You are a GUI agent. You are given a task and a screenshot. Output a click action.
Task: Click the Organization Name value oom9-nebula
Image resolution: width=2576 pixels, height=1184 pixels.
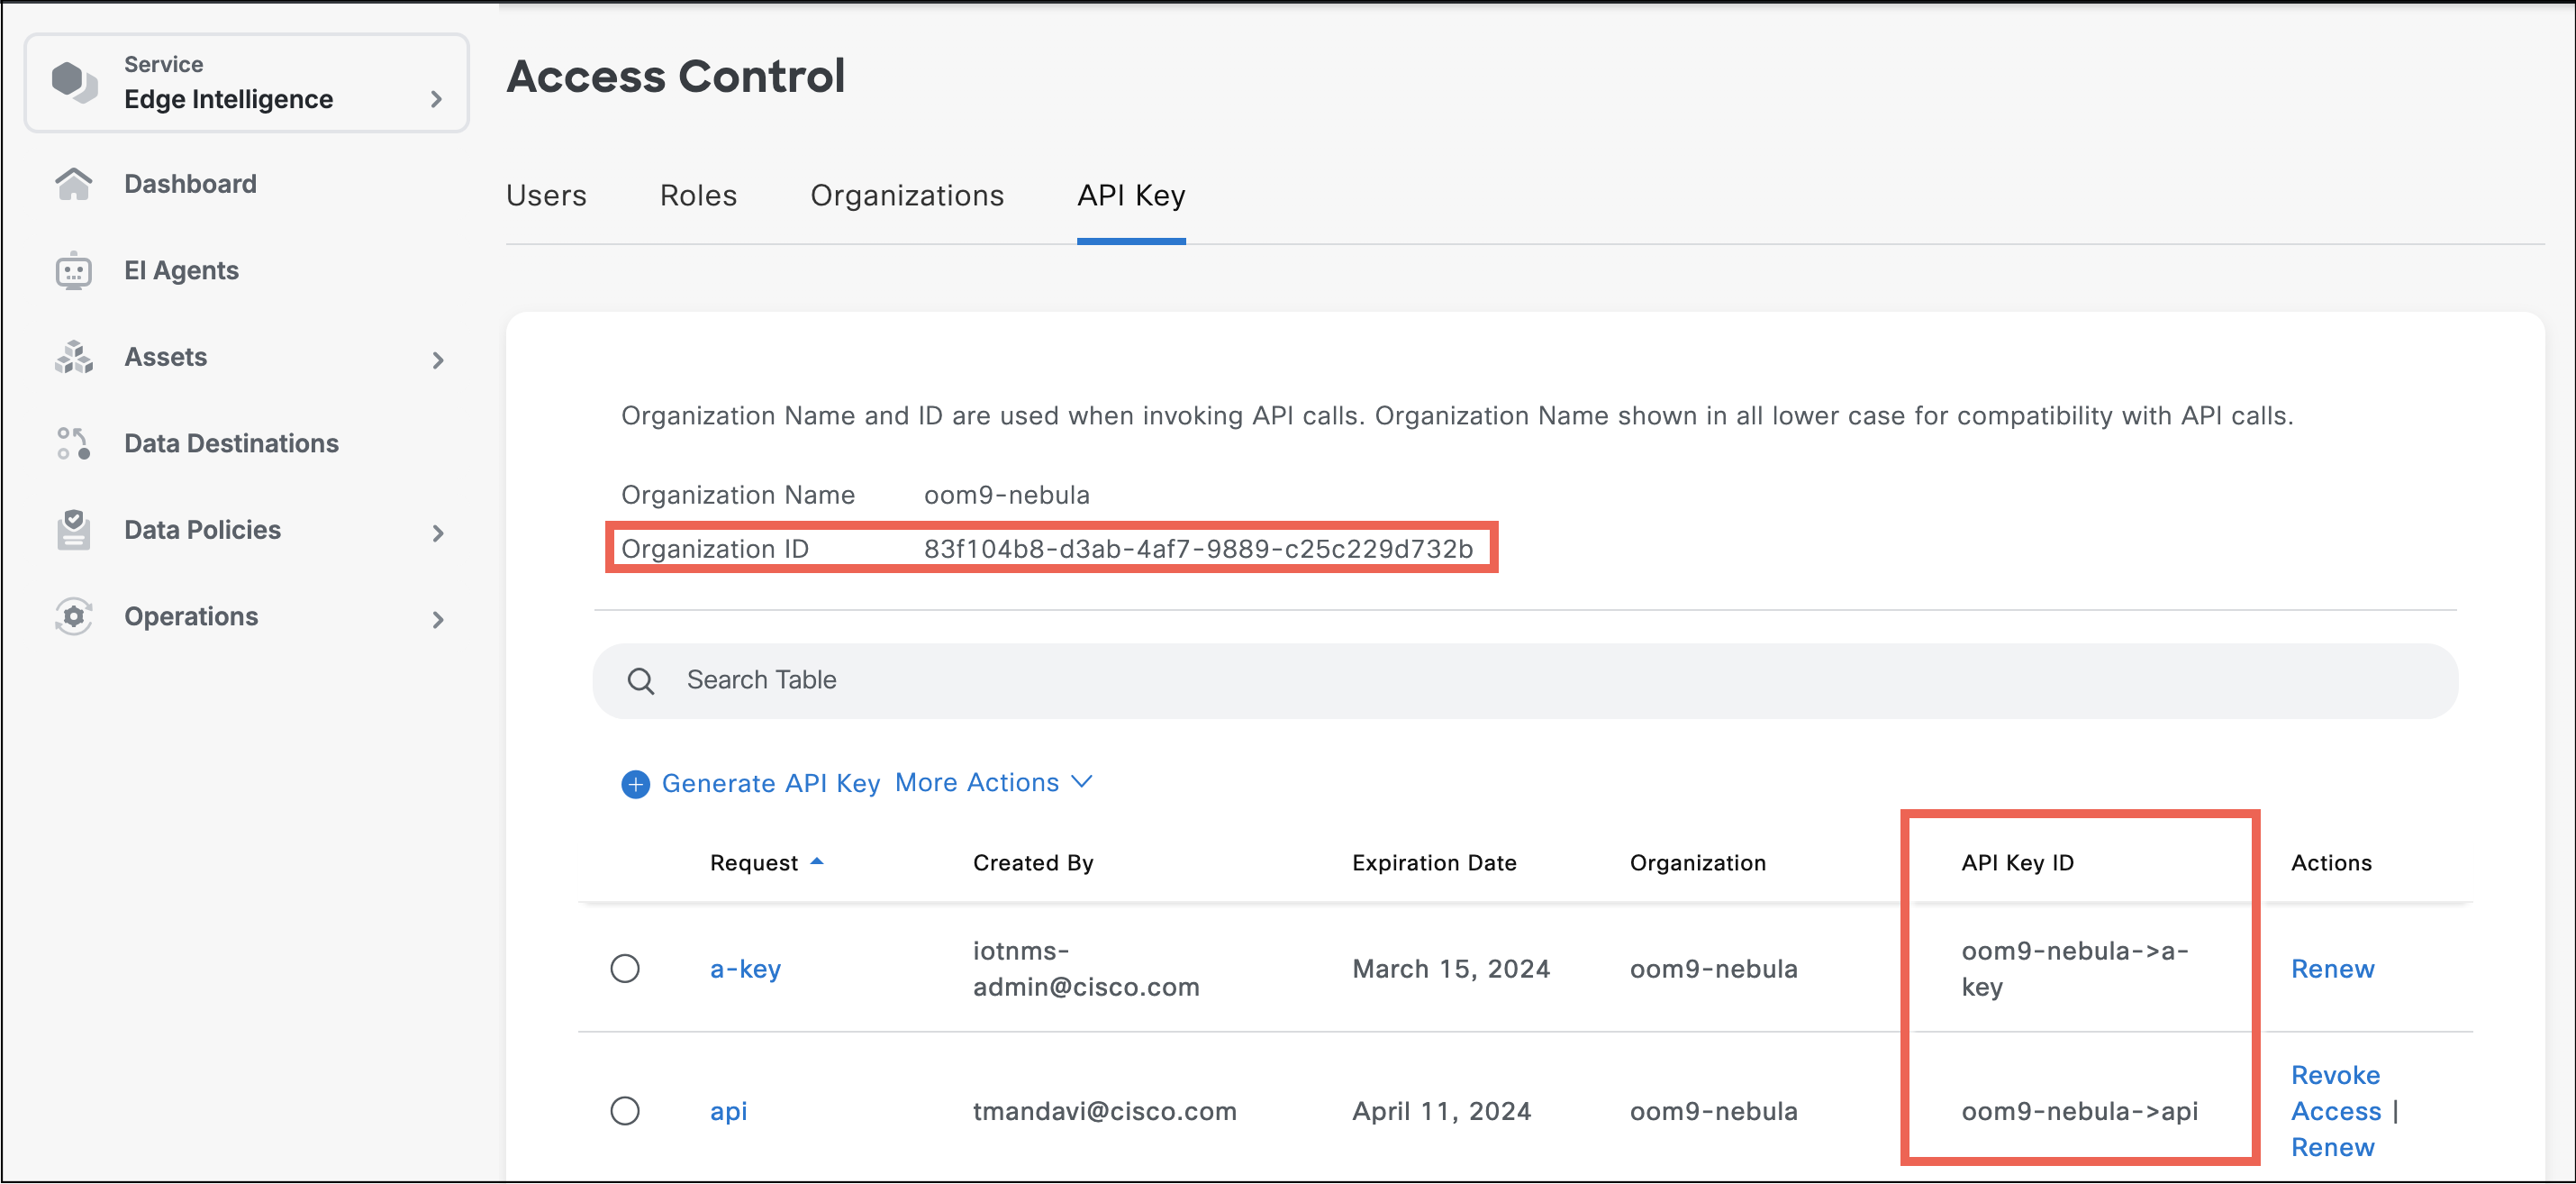coord(1006,495)
